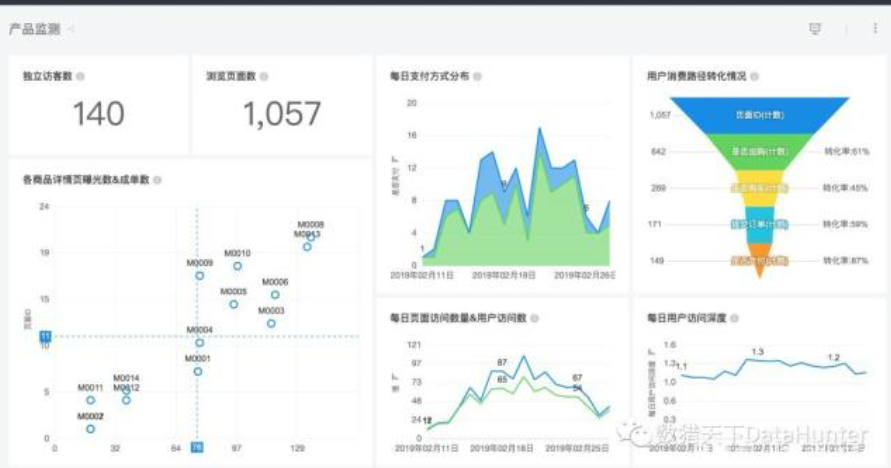The height and width of the screenshot is (468, 891).
Task: Click 转化率:87% label beside funnel
Action: click(846, 261)
